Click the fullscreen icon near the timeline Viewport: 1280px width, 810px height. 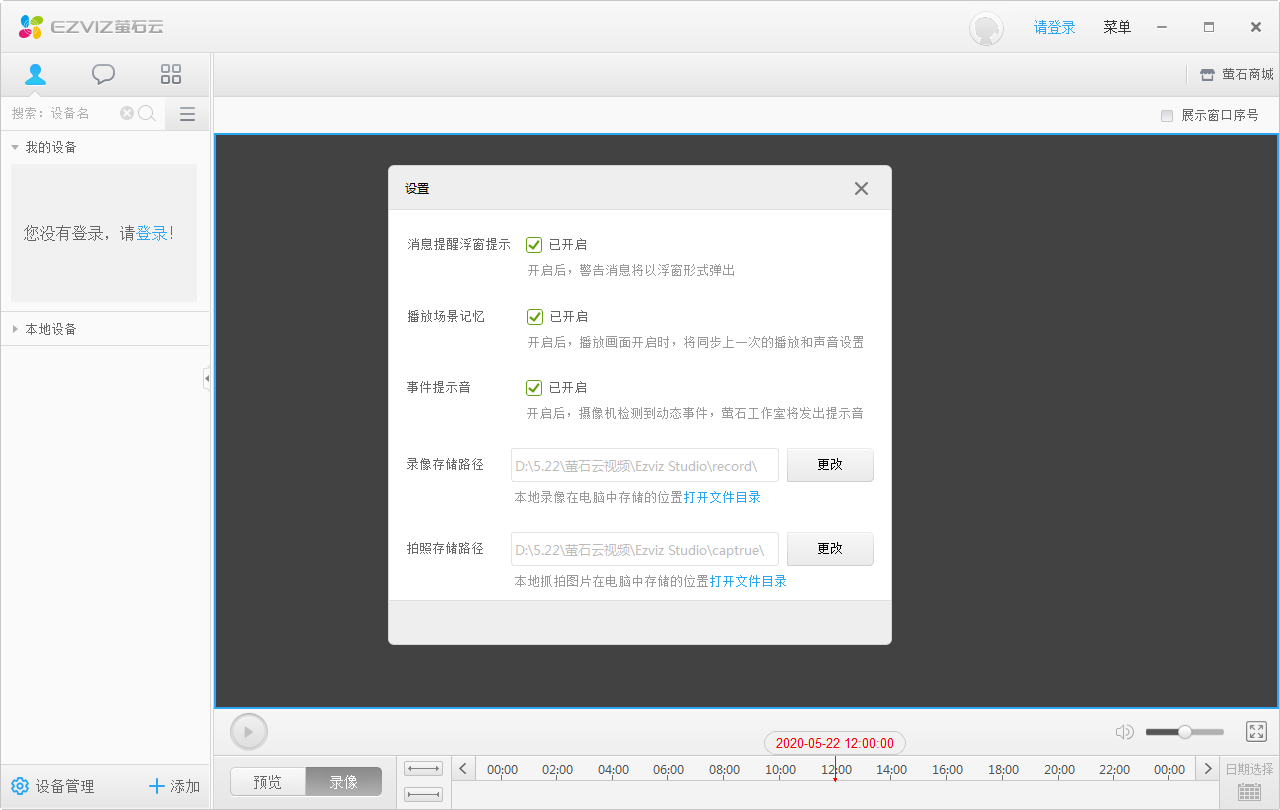[x=1256, y=731]
